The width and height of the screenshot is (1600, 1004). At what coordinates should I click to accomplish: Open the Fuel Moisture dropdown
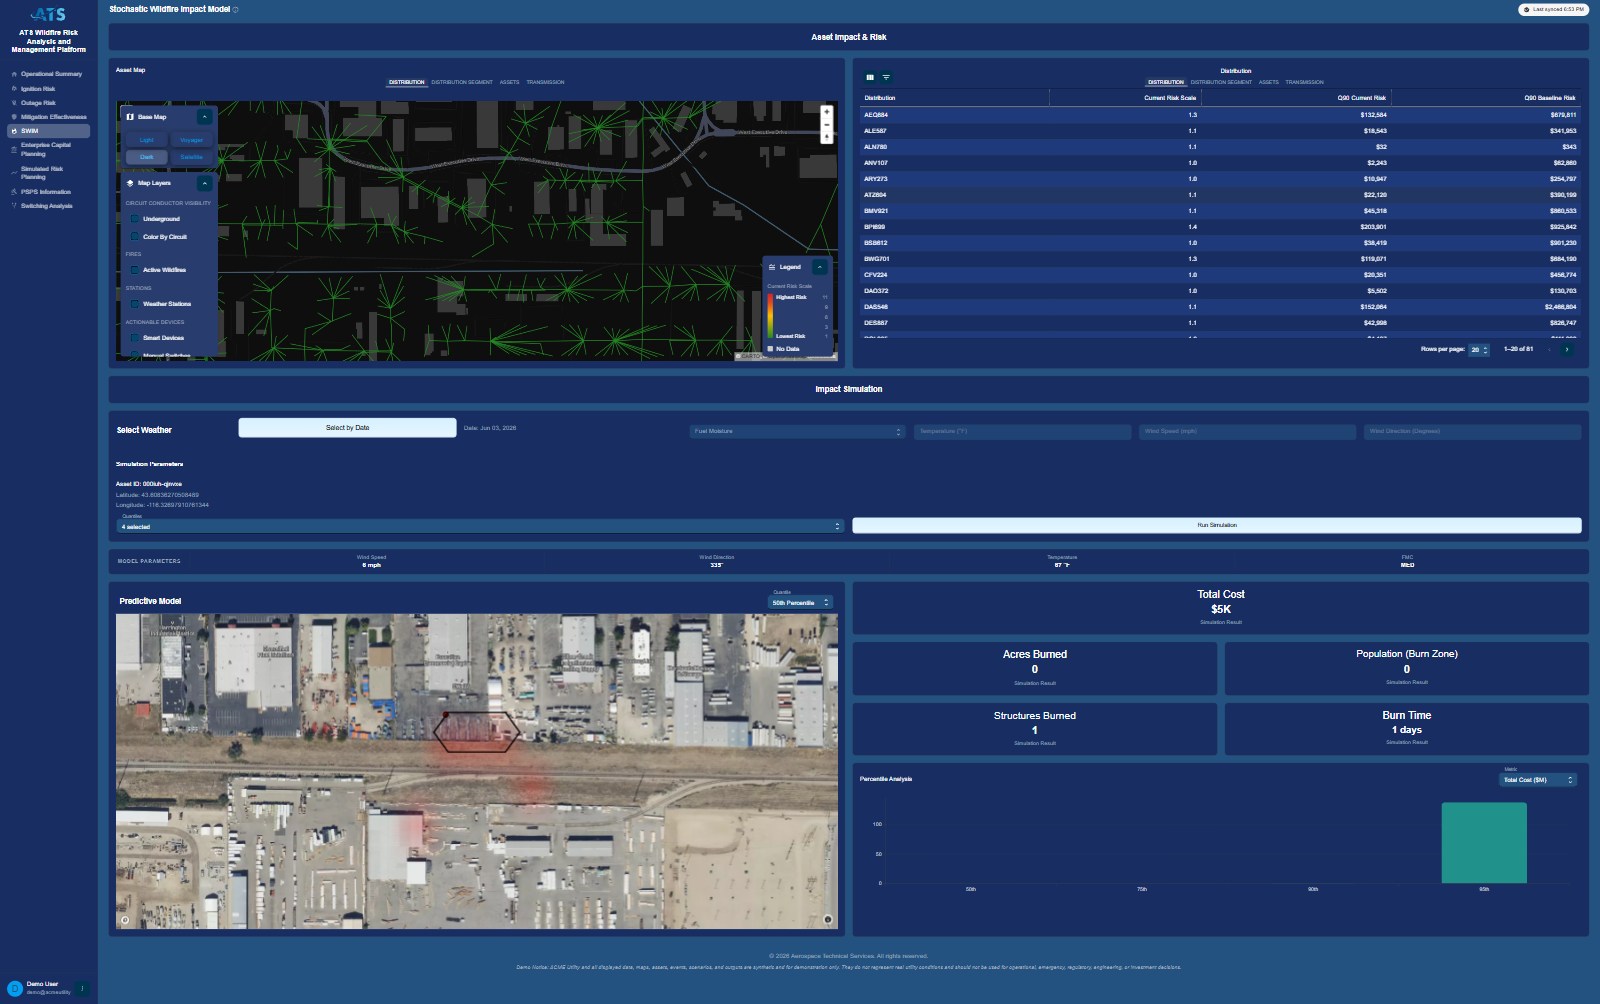point(797,432)
